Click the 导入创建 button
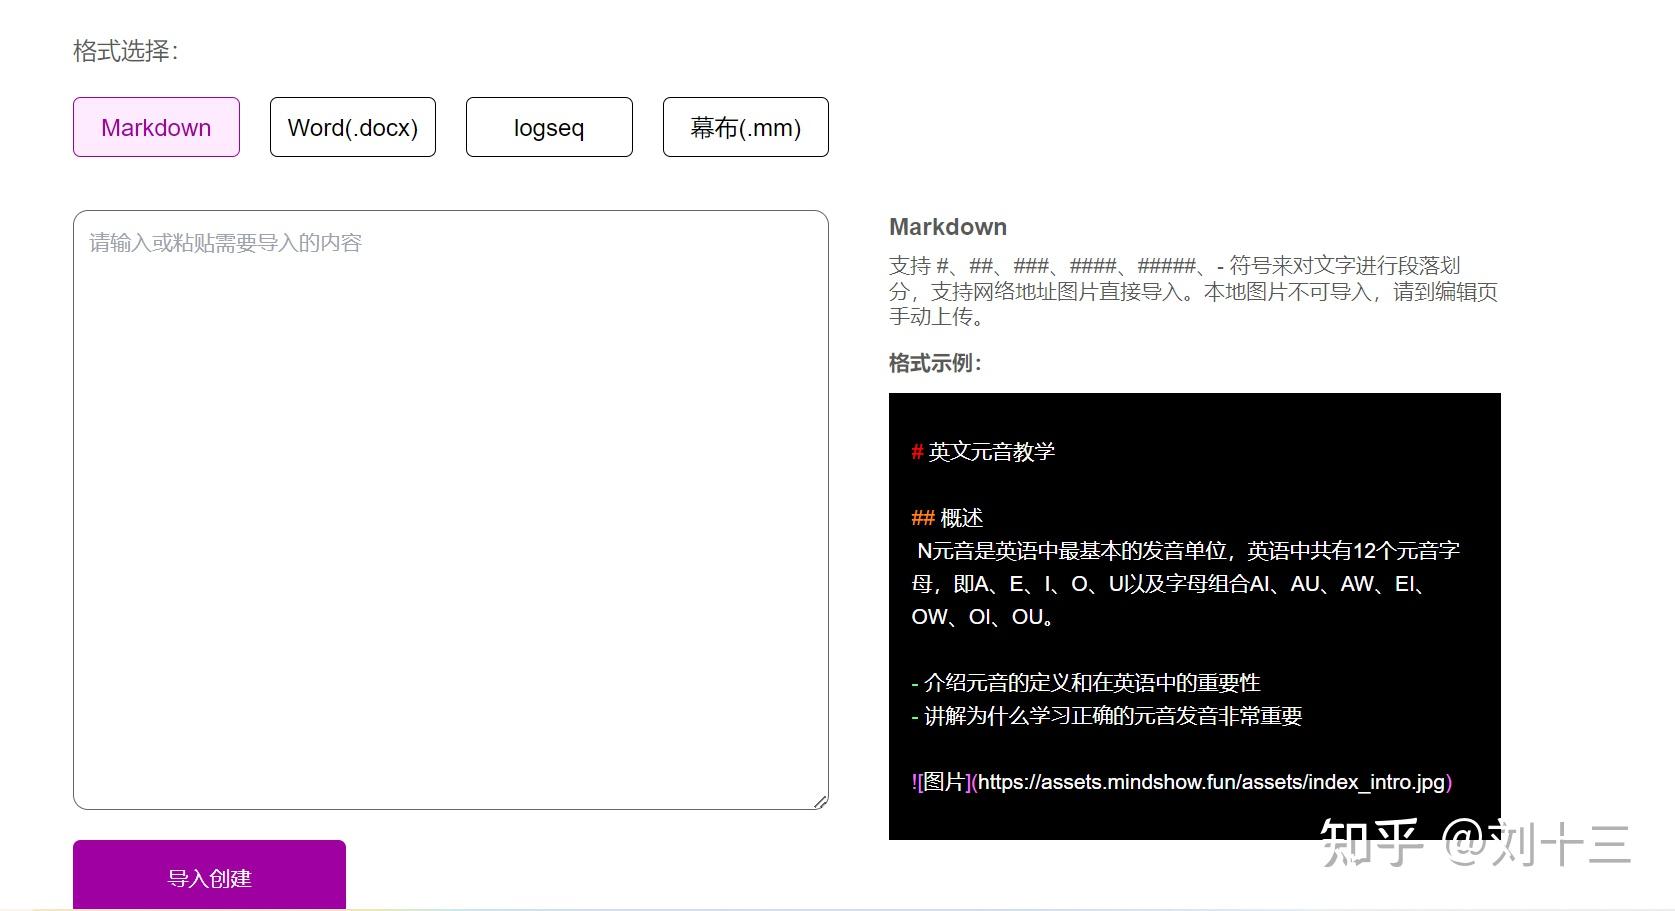1675x911 pixels. pyautogui.click(x=208, y=878)
